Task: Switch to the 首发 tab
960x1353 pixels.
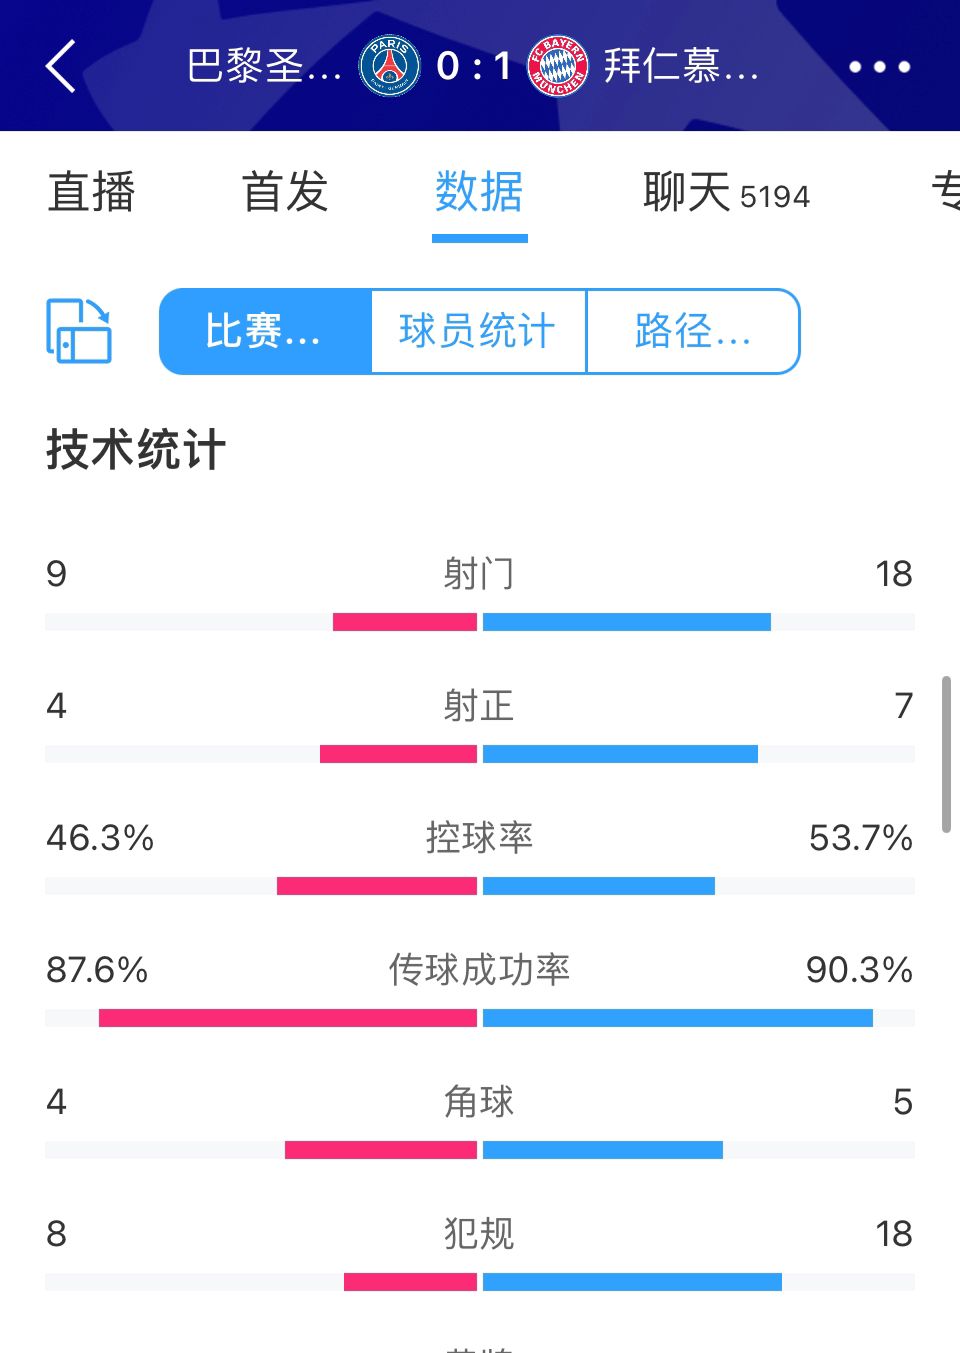Action: click(285, 191)
